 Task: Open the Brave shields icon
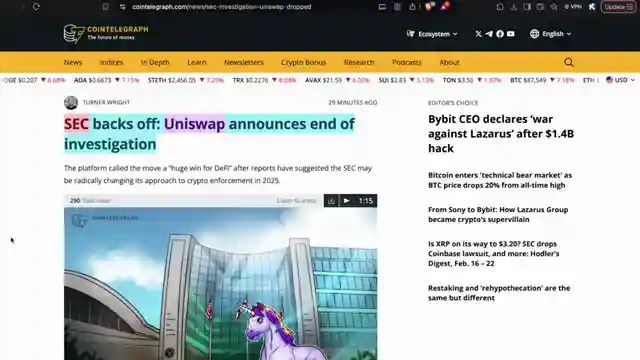coord(429,6)
